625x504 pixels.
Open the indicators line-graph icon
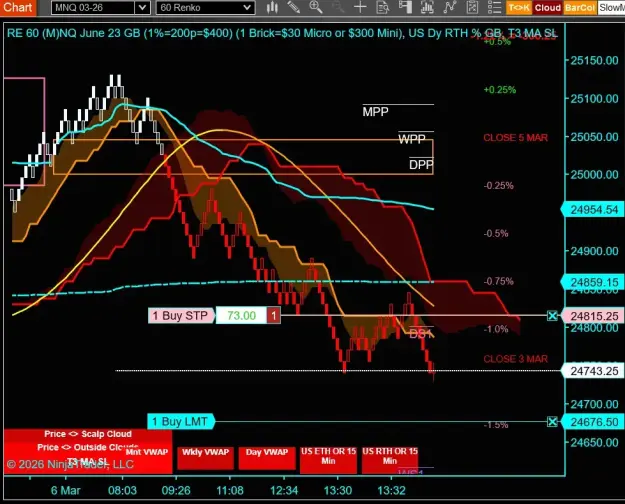[x=450, y=7]
